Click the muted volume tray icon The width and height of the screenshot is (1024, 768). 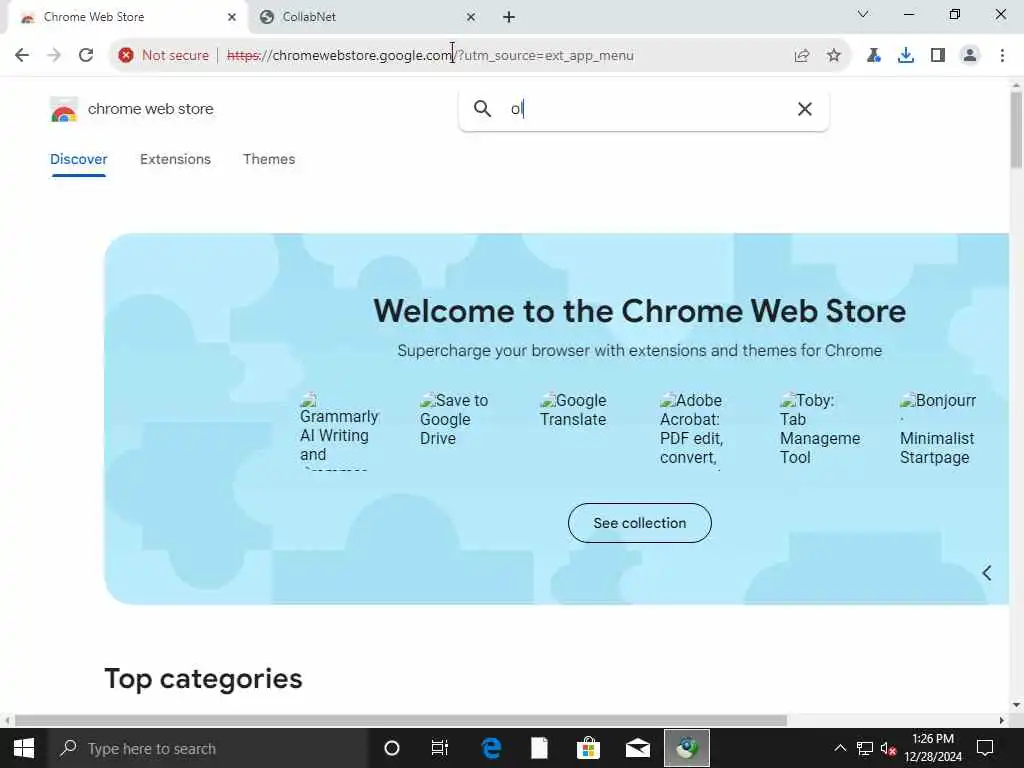(x=888, y=748)
